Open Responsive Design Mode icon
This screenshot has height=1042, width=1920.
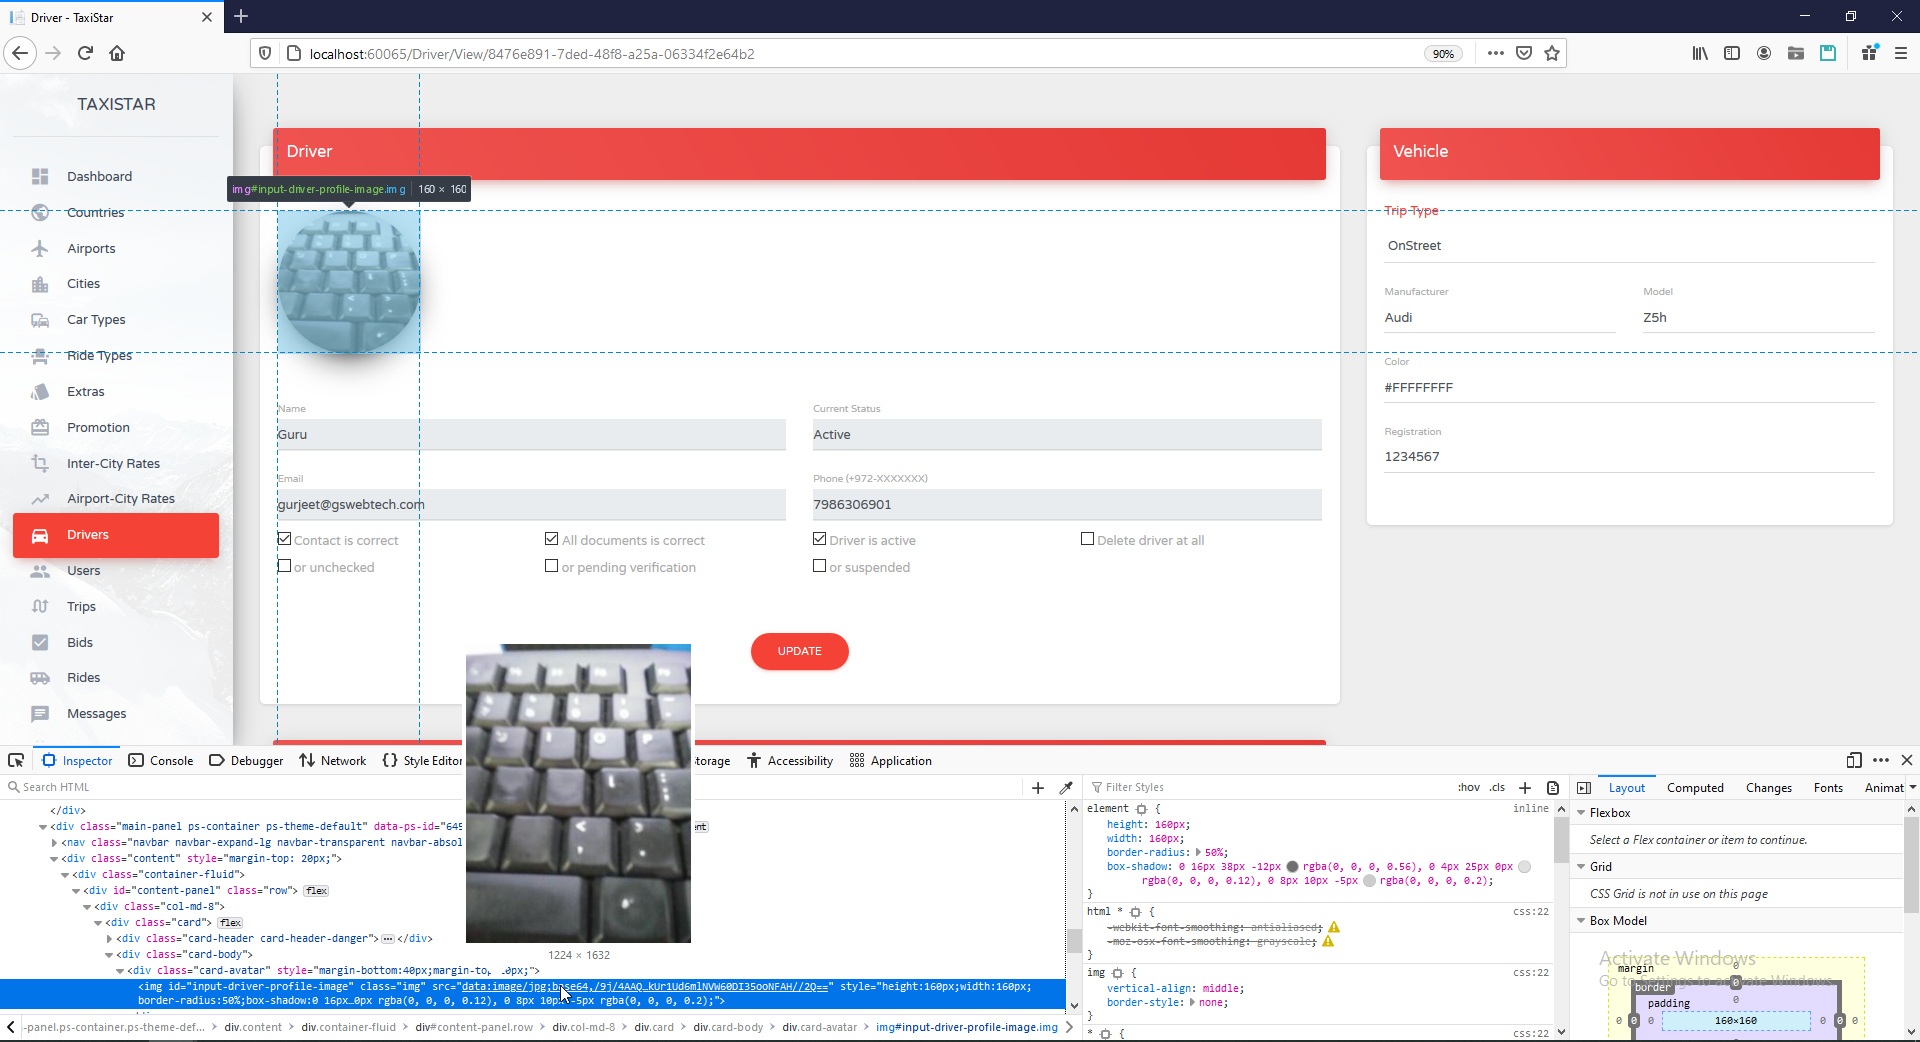click(1854, 761)
